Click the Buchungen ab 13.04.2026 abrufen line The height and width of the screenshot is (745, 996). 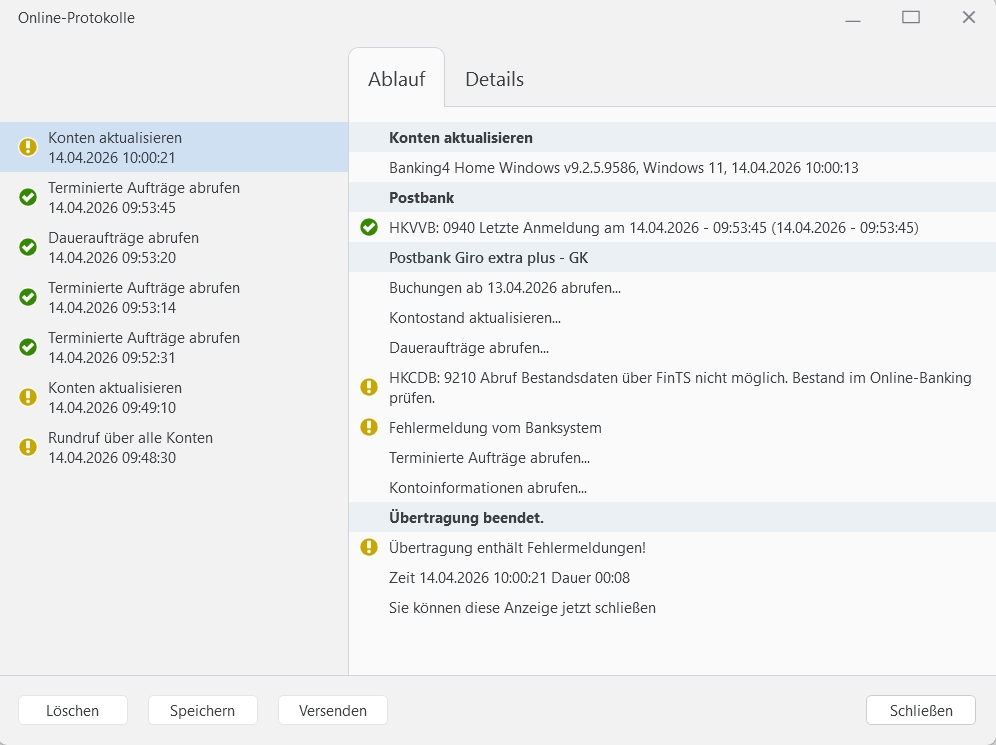pos(504,287)
